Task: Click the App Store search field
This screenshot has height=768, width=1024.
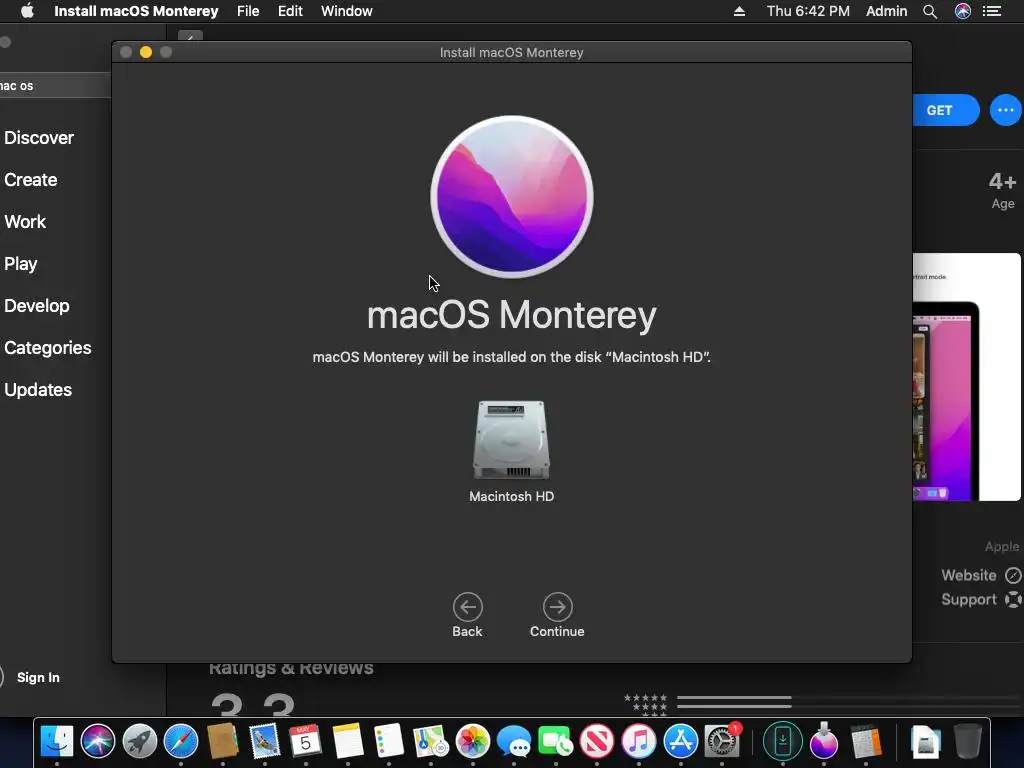Action: tap(55, 86)
